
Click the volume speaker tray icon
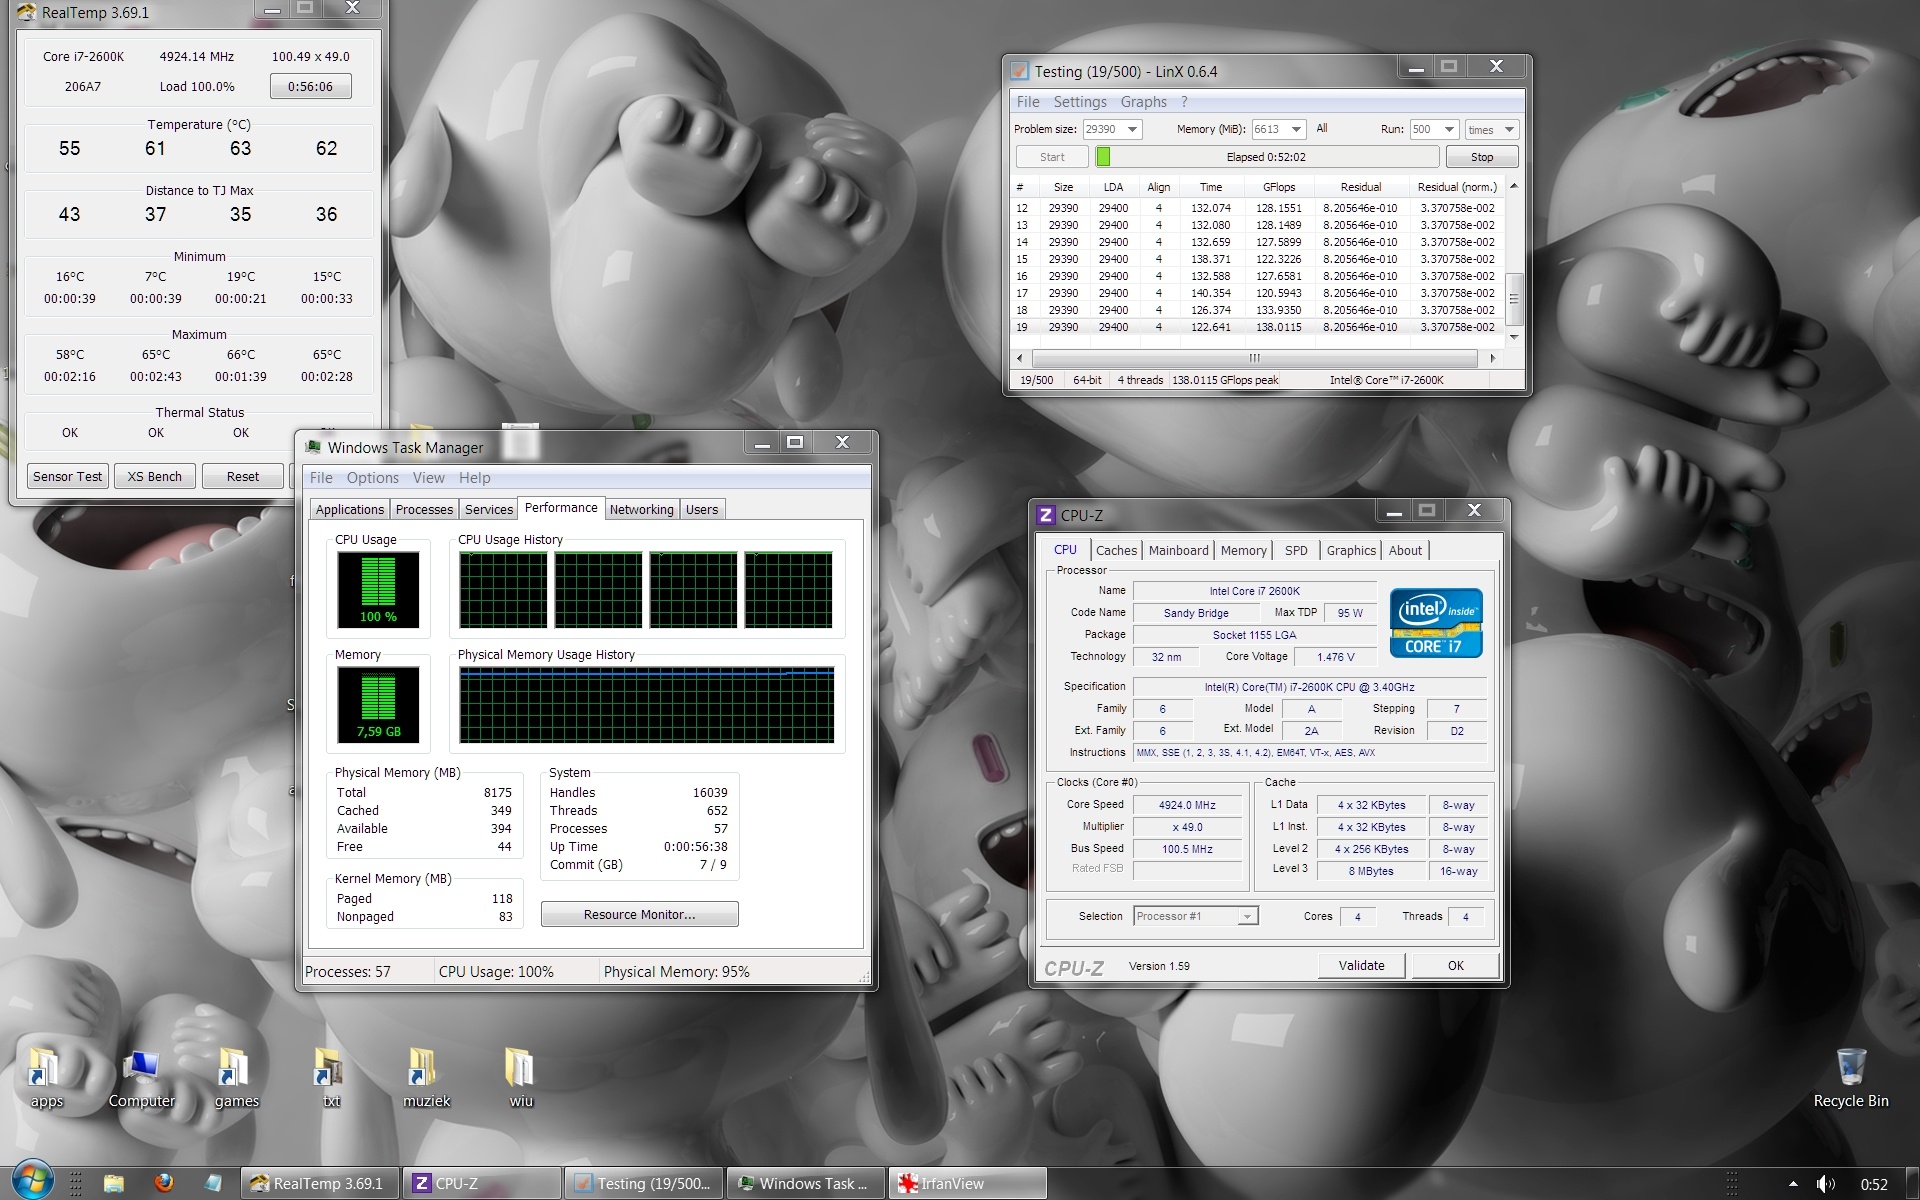point(1825,1184)
